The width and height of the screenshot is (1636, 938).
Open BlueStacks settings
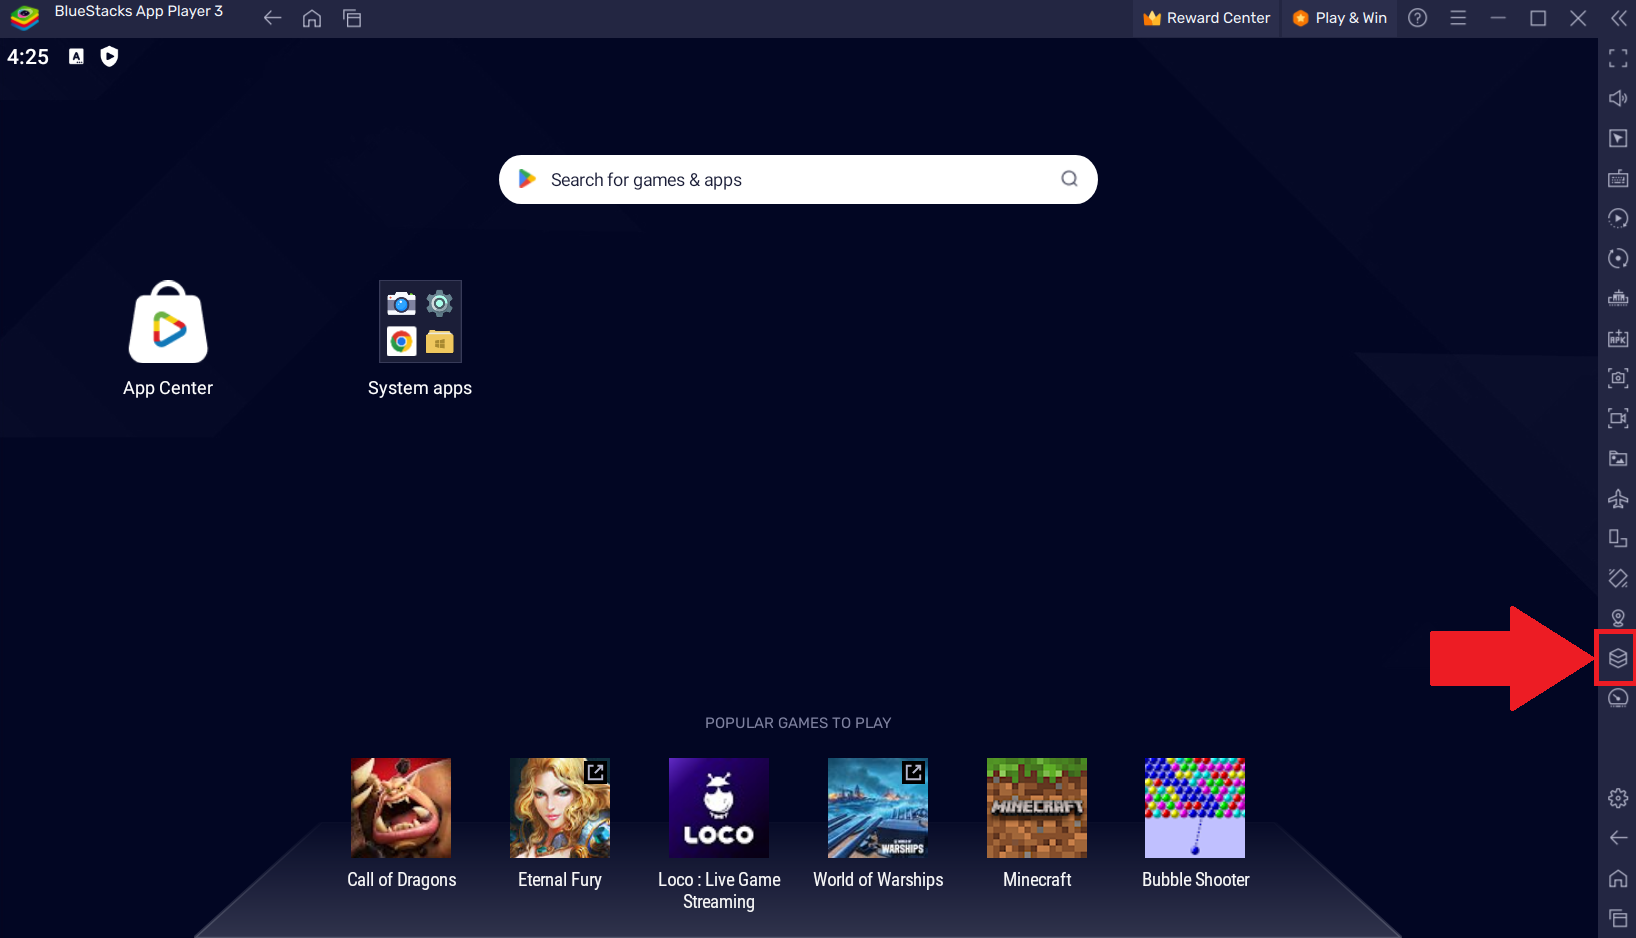tap(1618, 798)
